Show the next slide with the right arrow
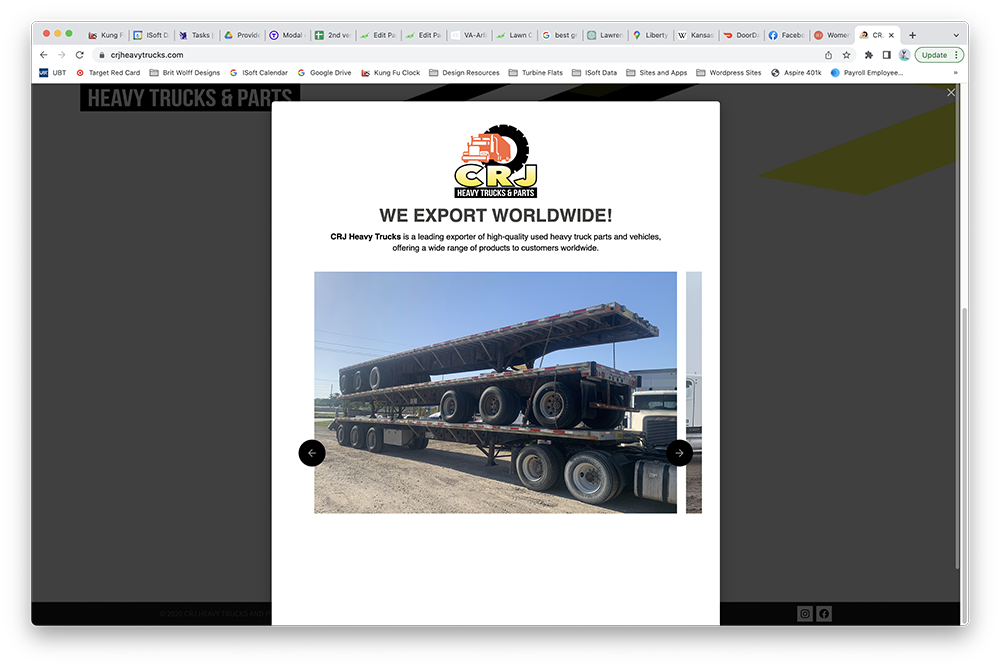1000x667 pixels. 679,453
